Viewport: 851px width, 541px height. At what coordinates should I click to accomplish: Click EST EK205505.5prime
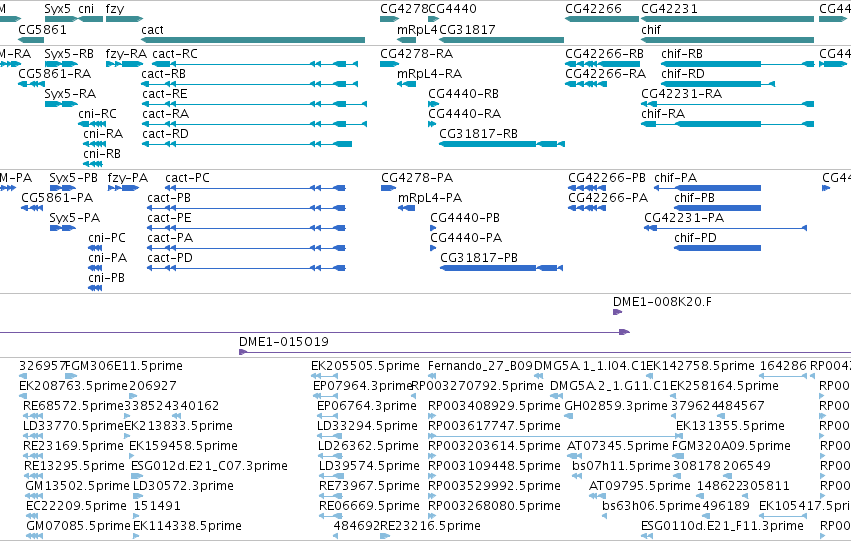325,376
